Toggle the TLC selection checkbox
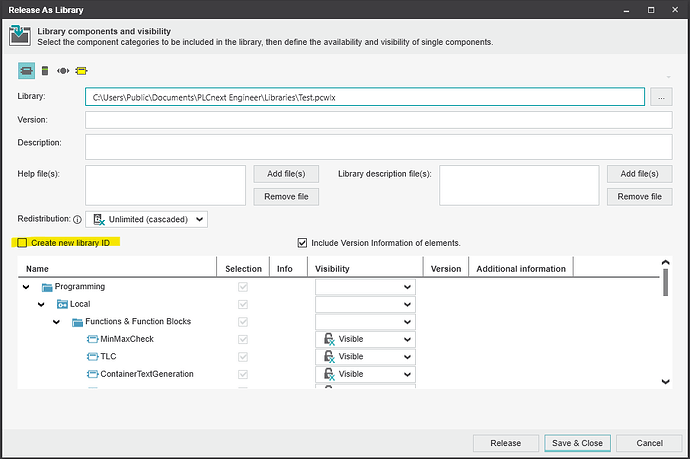690x459 pixels. click(242, 357)
